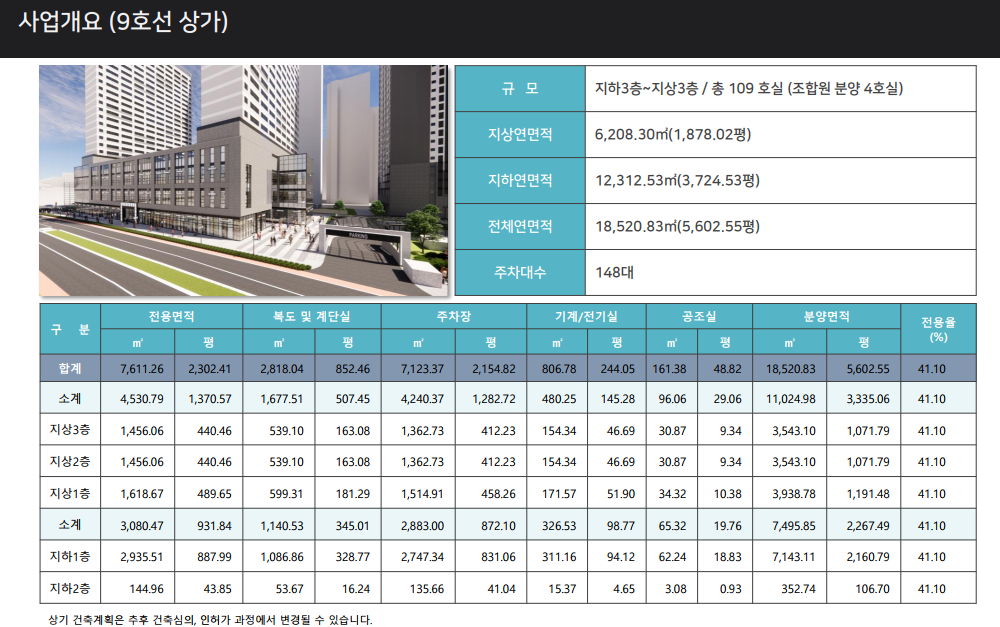Click the '복도 및 계단실' column header
1000x627 pixels.
point(312,316)
